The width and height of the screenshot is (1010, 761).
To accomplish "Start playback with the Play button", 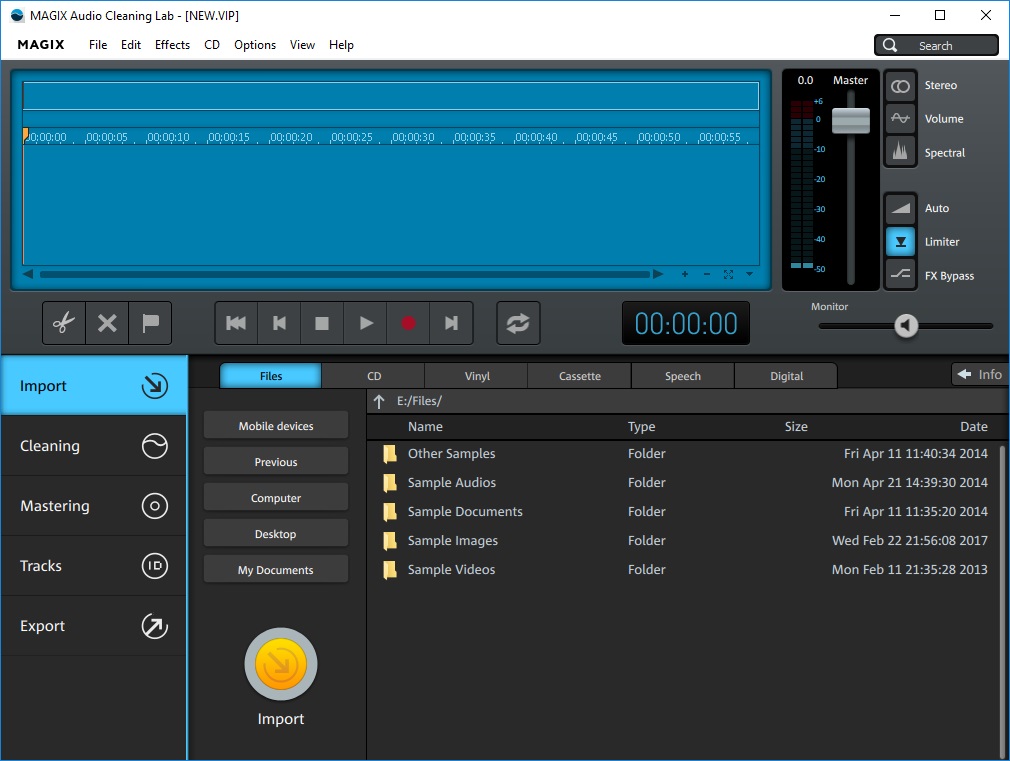I will tap(364, 322).
